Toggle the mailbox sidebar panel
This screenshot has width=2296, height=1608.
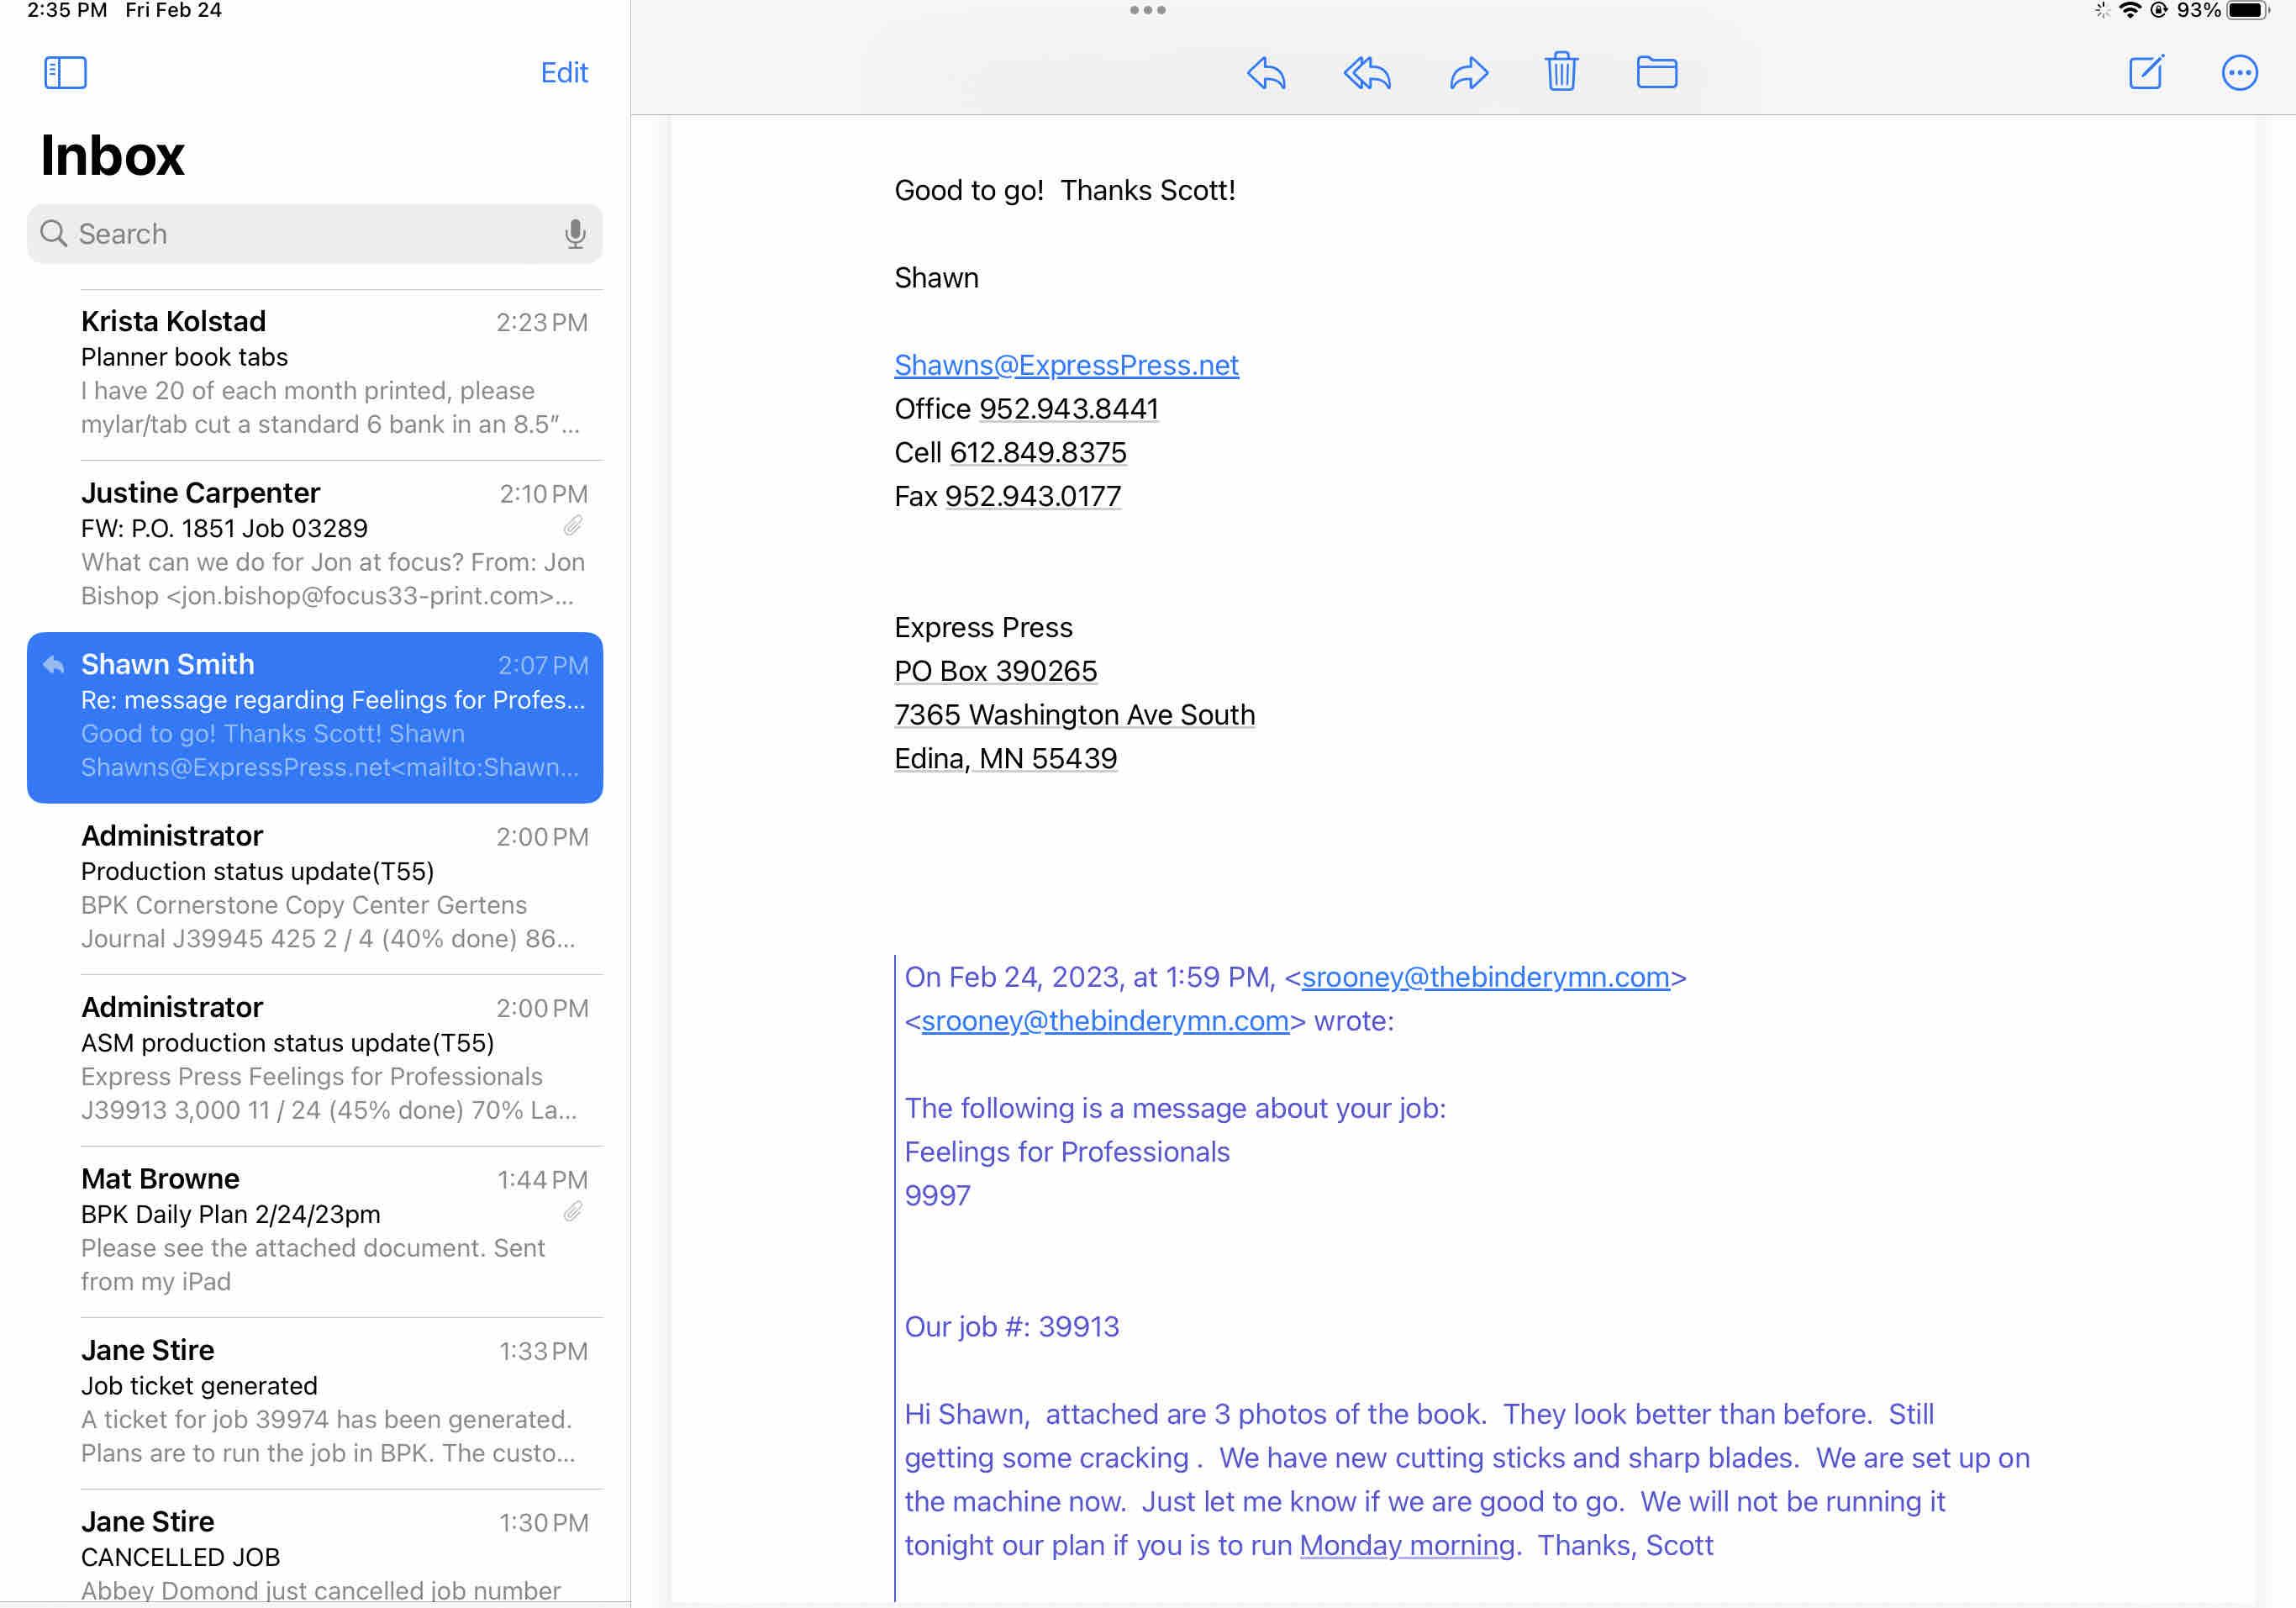[x=65, y=72]
